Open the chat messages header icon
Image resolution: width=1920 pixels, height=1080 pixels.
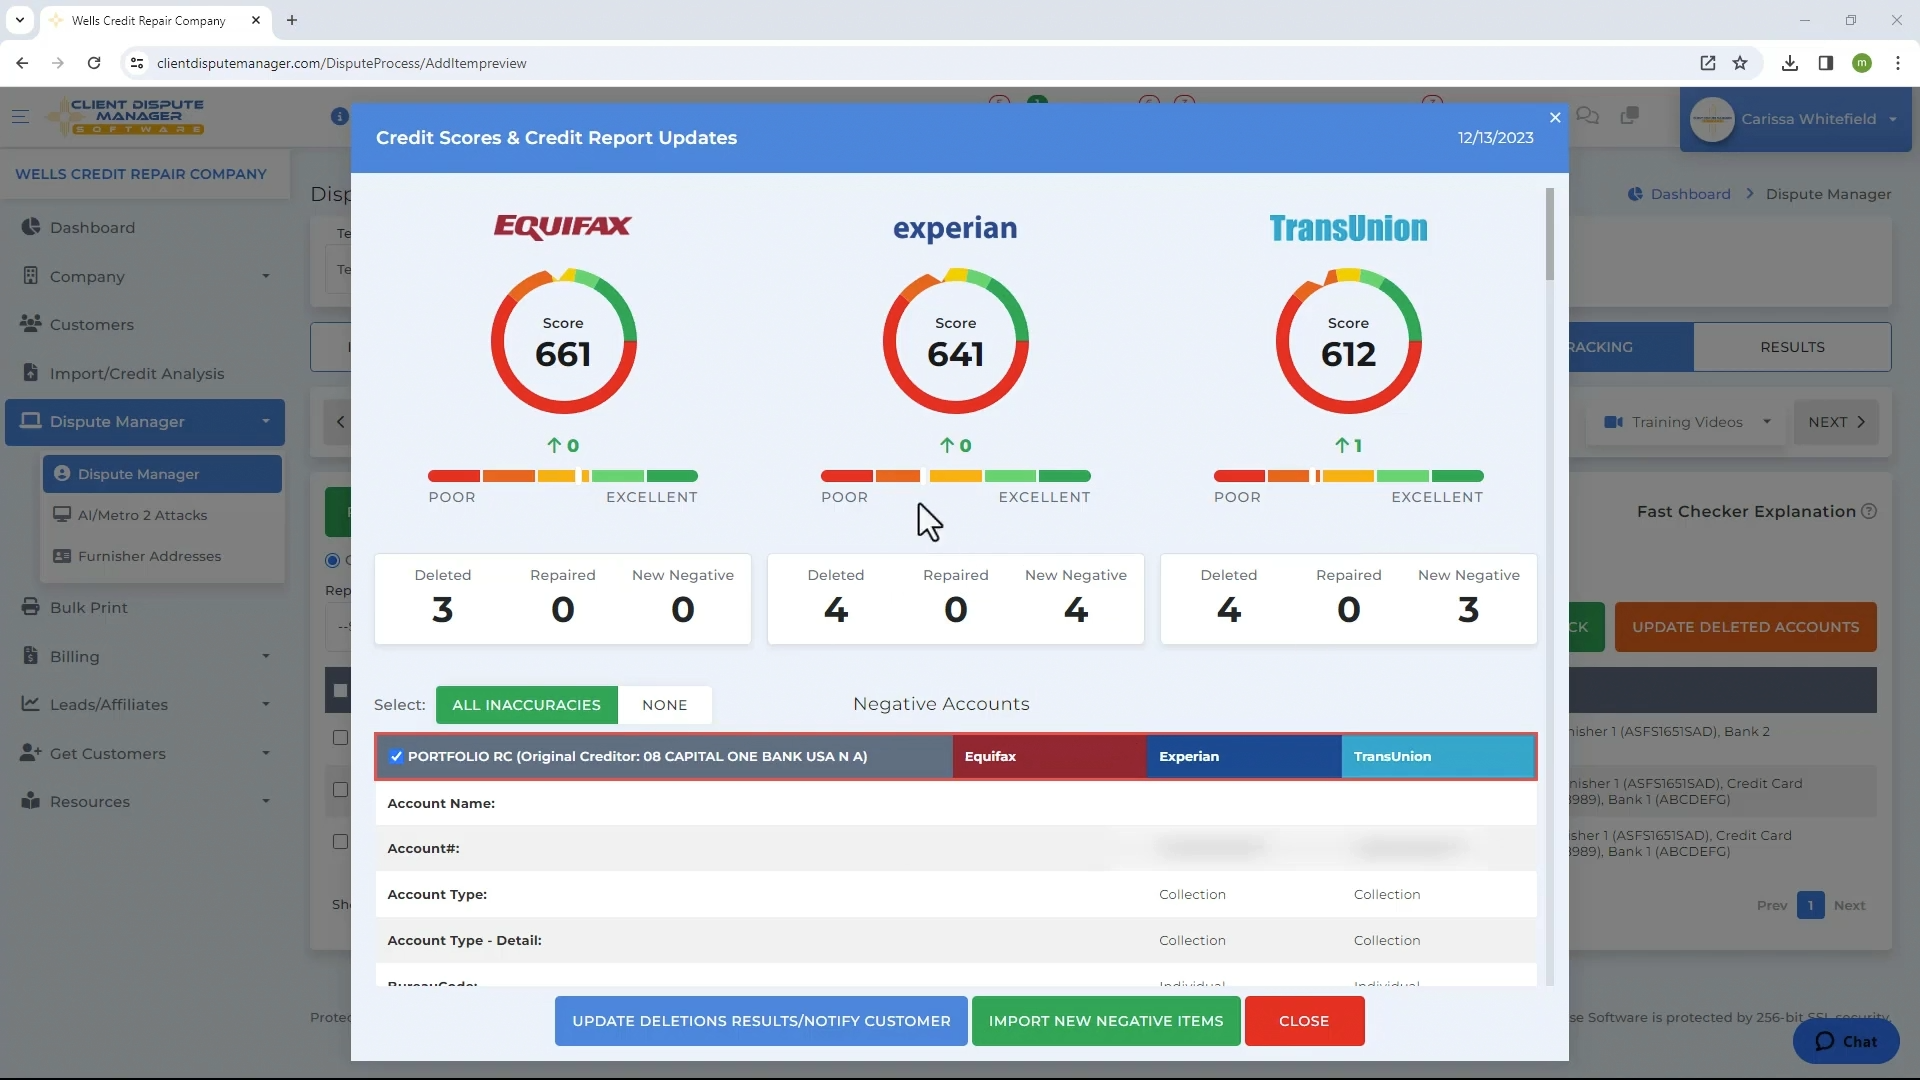tap(1587, 116)
